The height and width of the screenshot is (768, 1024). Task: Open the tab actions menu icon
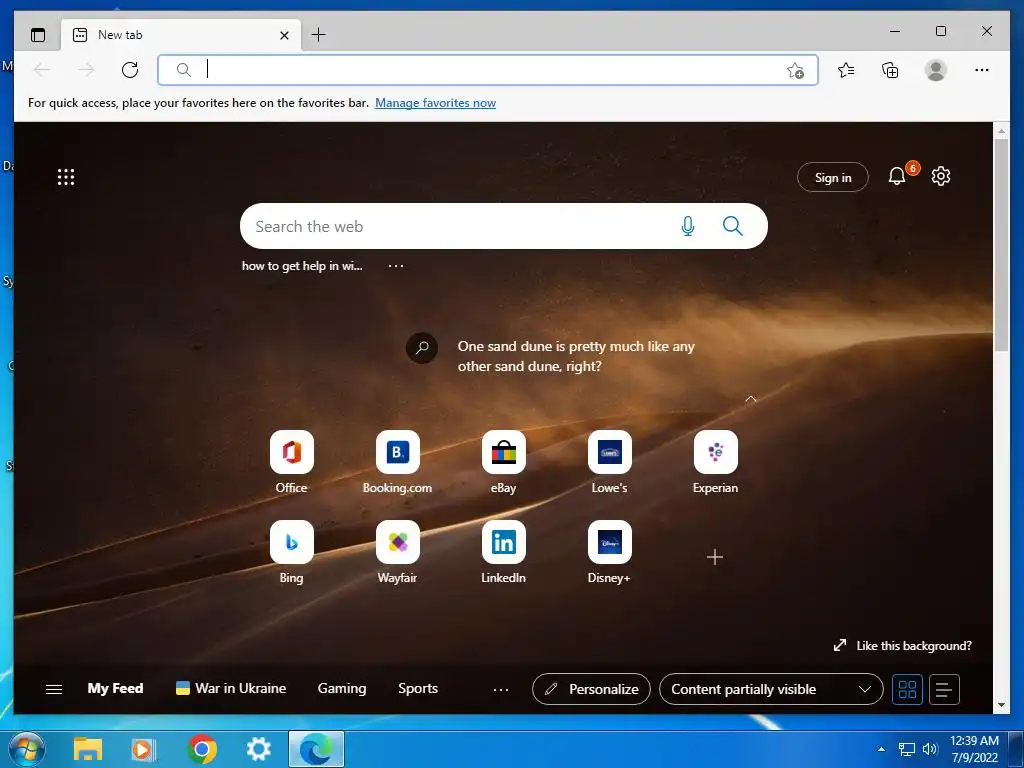pyautogui.click(x=38, y=35)
